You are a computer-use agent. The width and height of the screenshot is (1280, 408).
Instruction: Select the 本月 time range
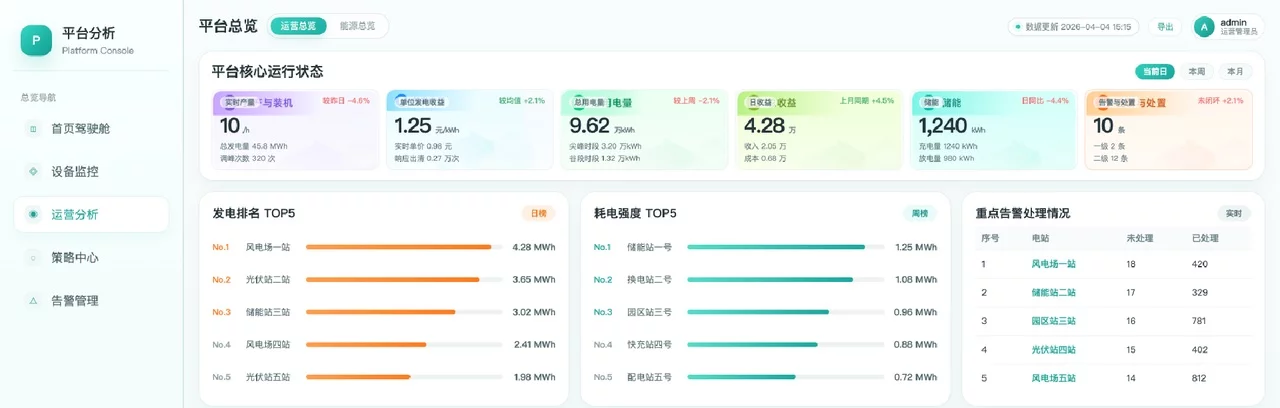click(1236, 72)
